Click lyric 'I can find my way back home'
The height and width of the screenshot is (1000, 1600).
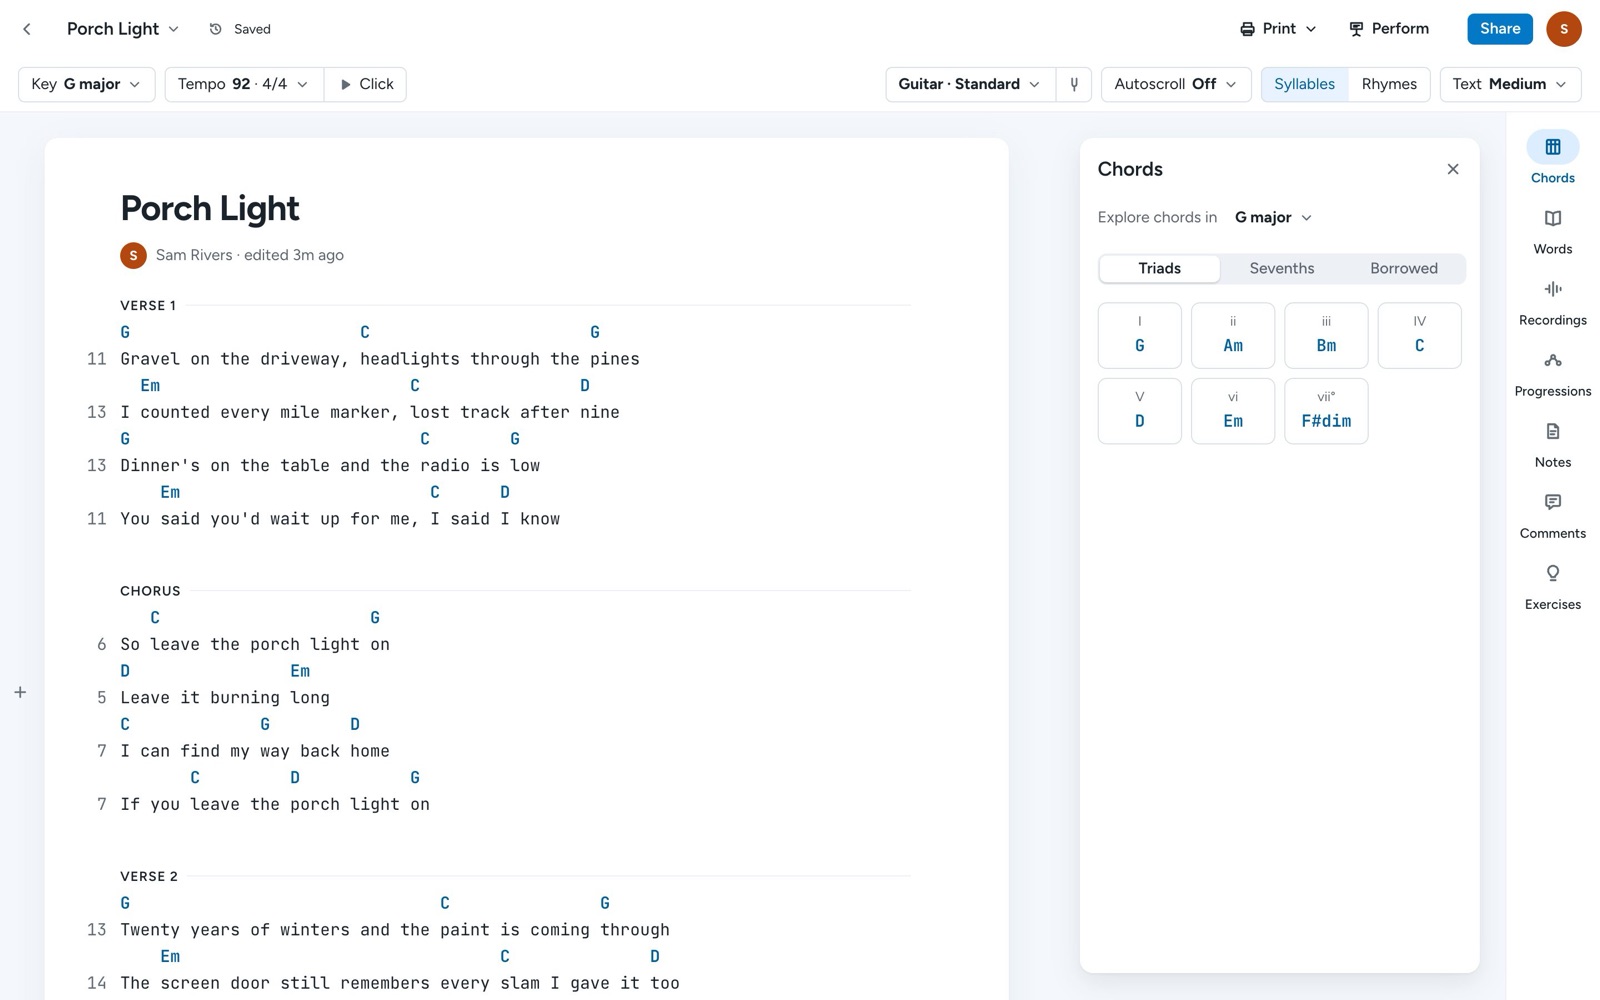point(255,751)
